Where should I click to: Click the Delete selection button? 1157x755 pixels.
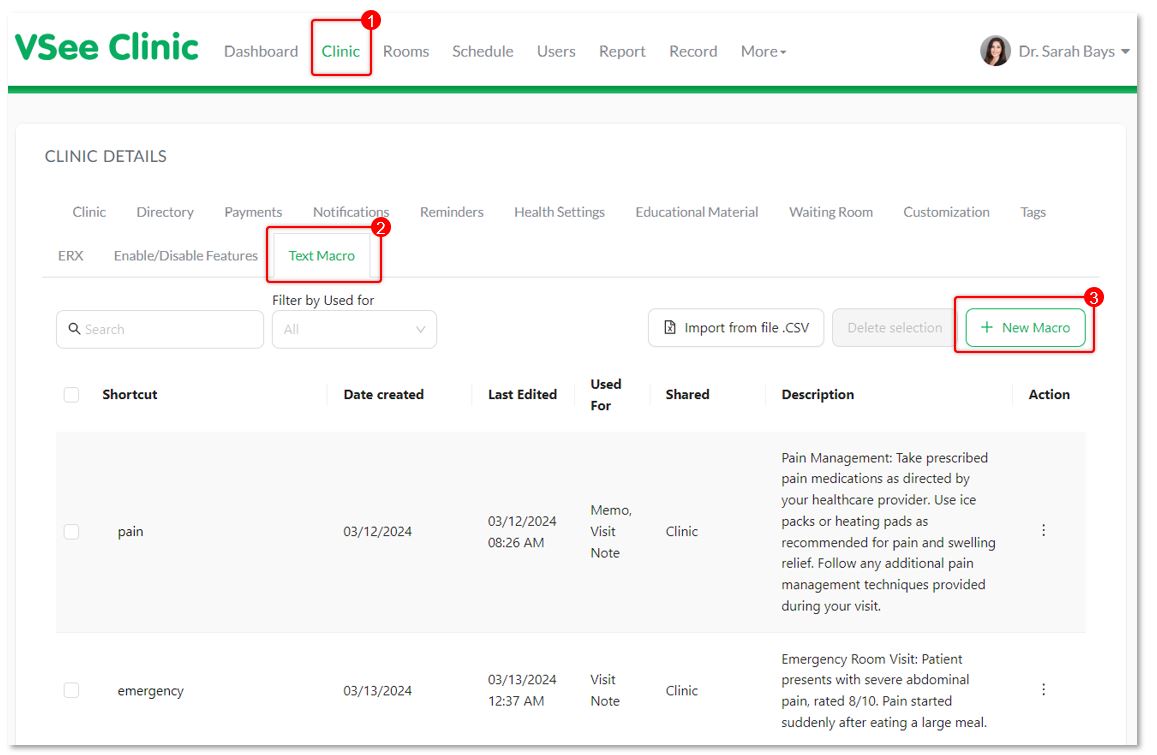[x=894, y=328]
